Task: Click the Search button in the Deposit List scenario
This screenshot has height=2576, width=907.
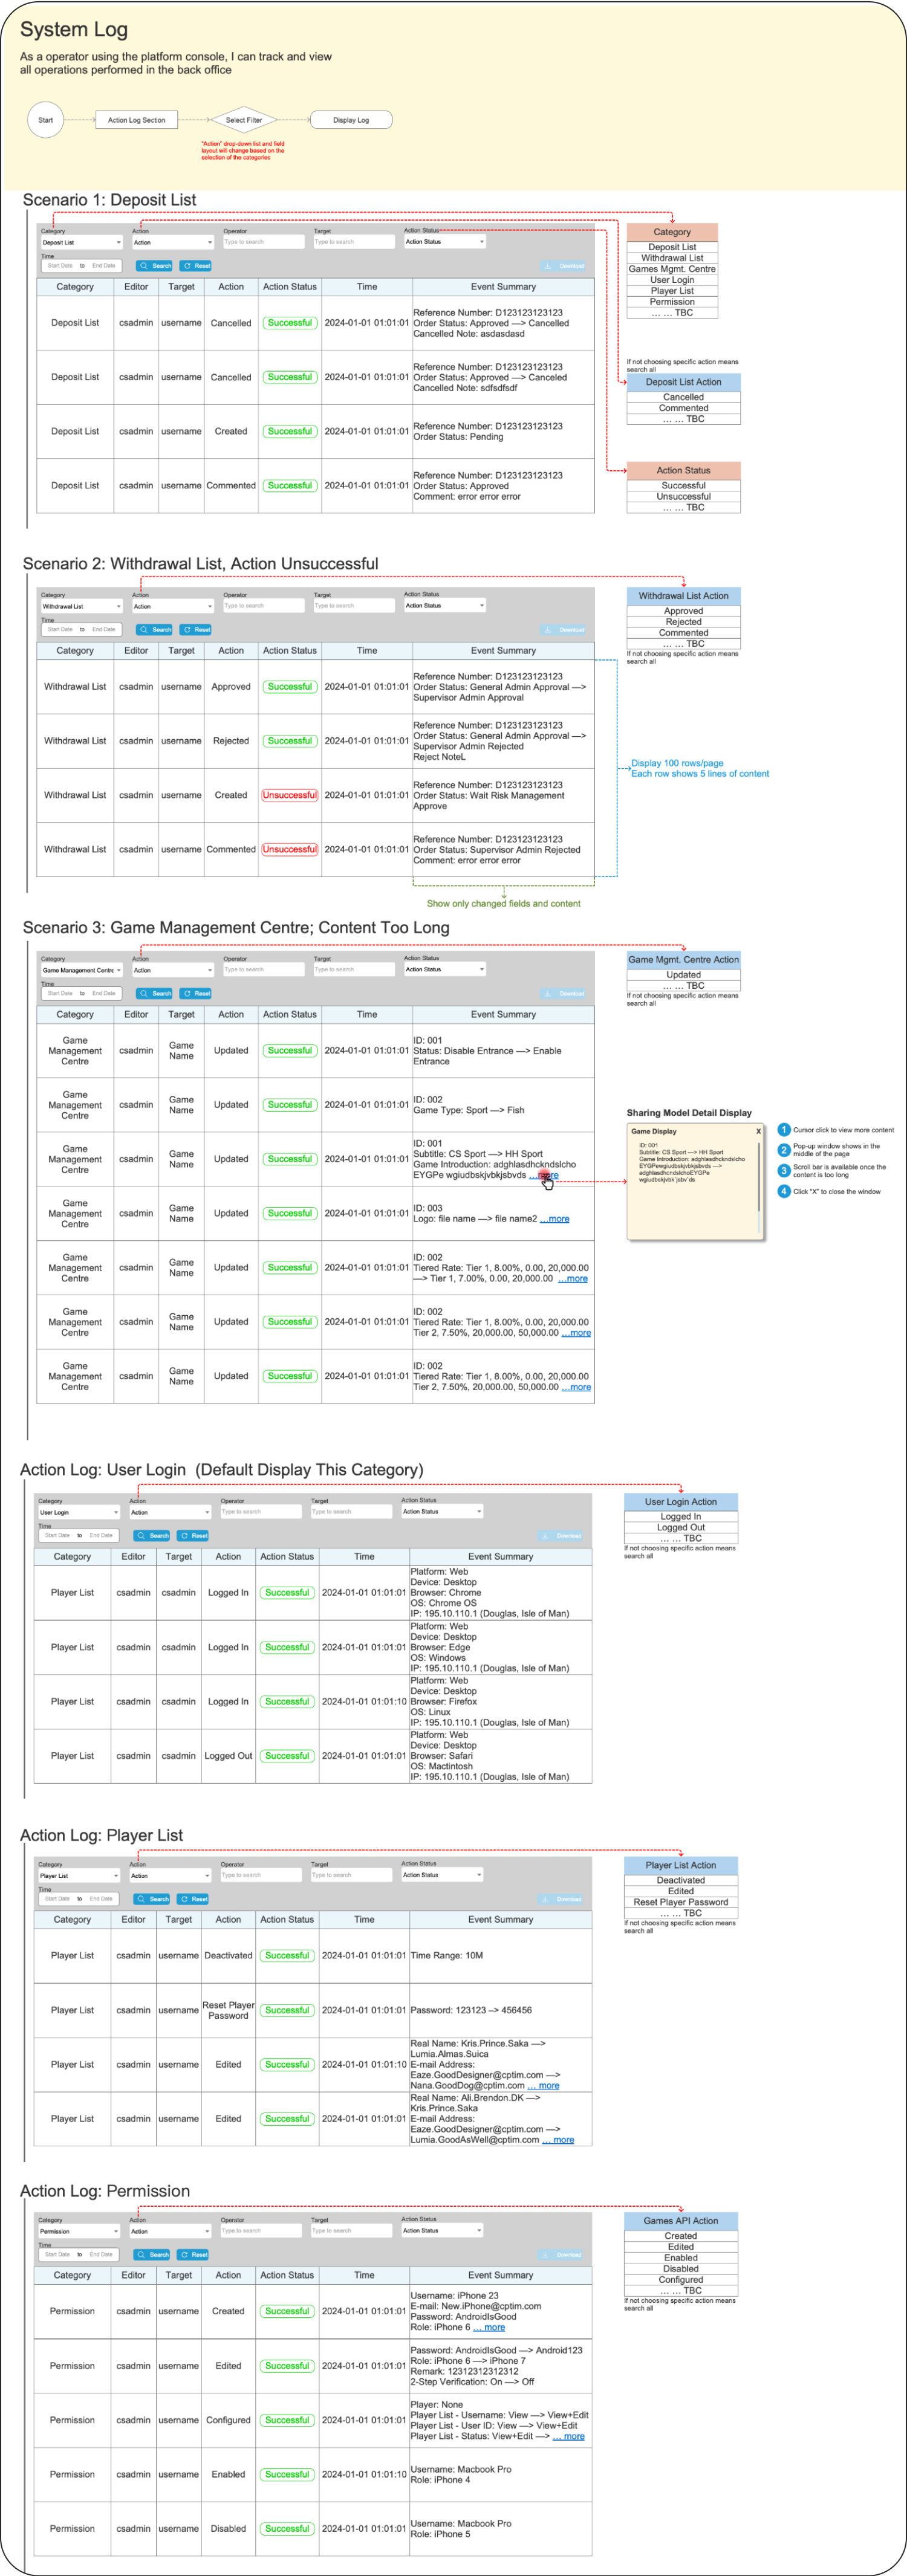Action: 155,266
